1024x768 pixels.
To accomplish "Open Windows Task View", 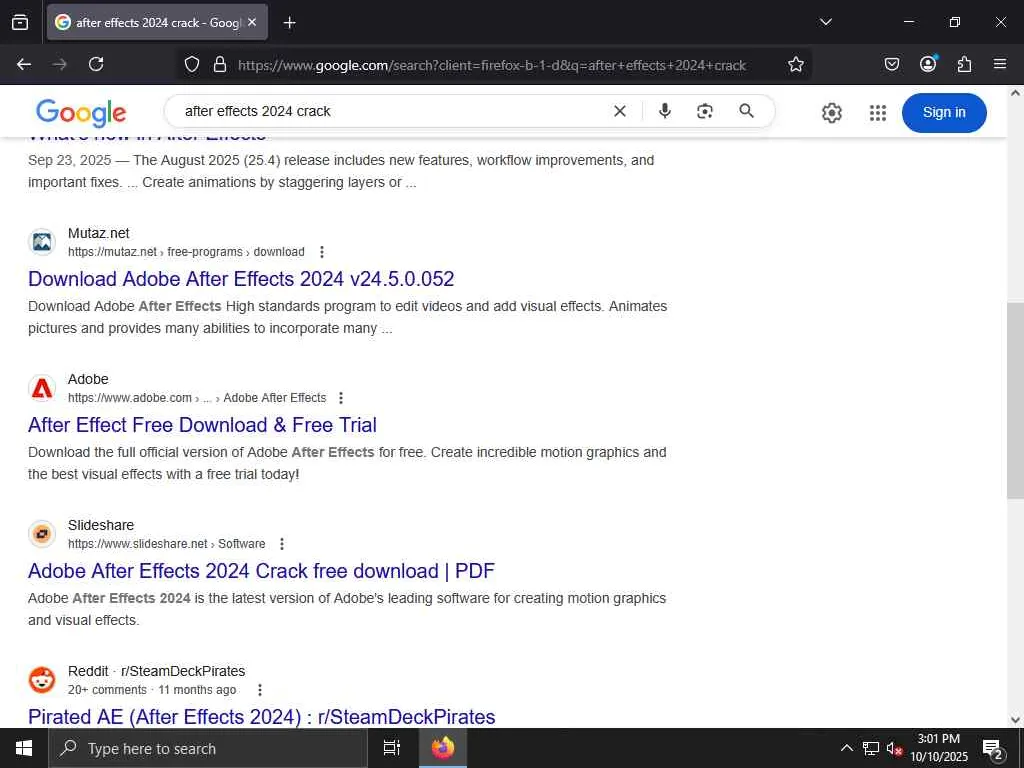I will [x=392, y=748].
